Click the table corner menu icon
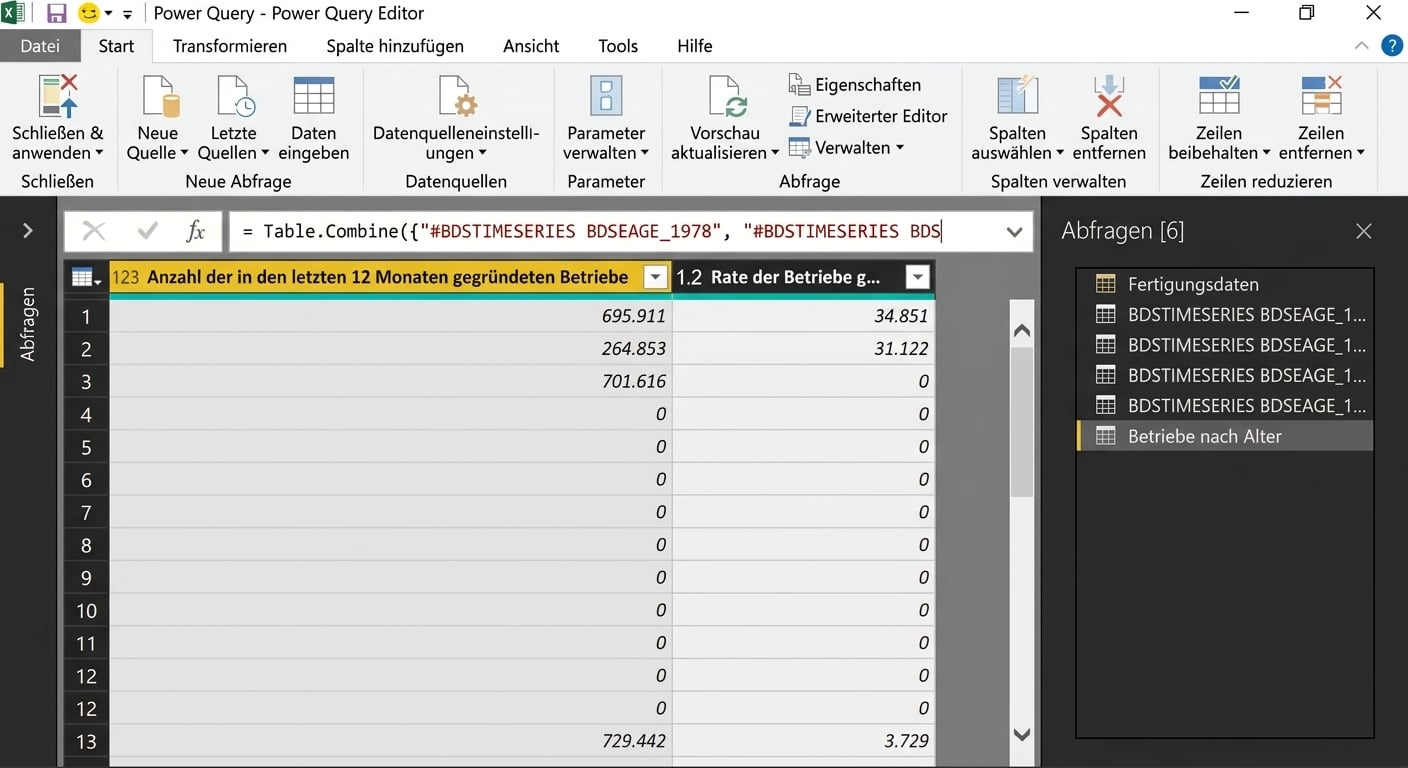This screenshot has height=768, width=1408. 86,278
